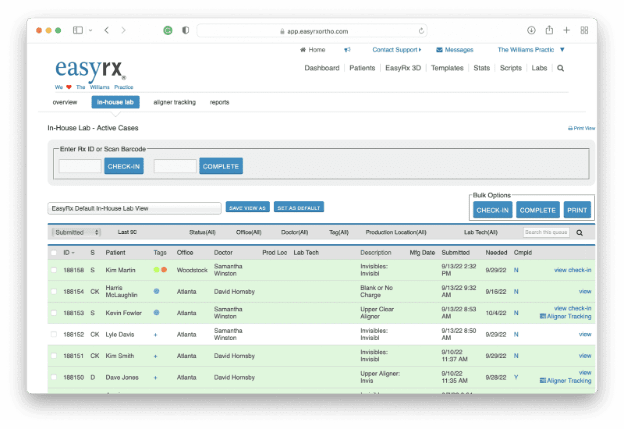Open the Doctor(All) filter
Screen dimensions: 624x430
[294, 232]
